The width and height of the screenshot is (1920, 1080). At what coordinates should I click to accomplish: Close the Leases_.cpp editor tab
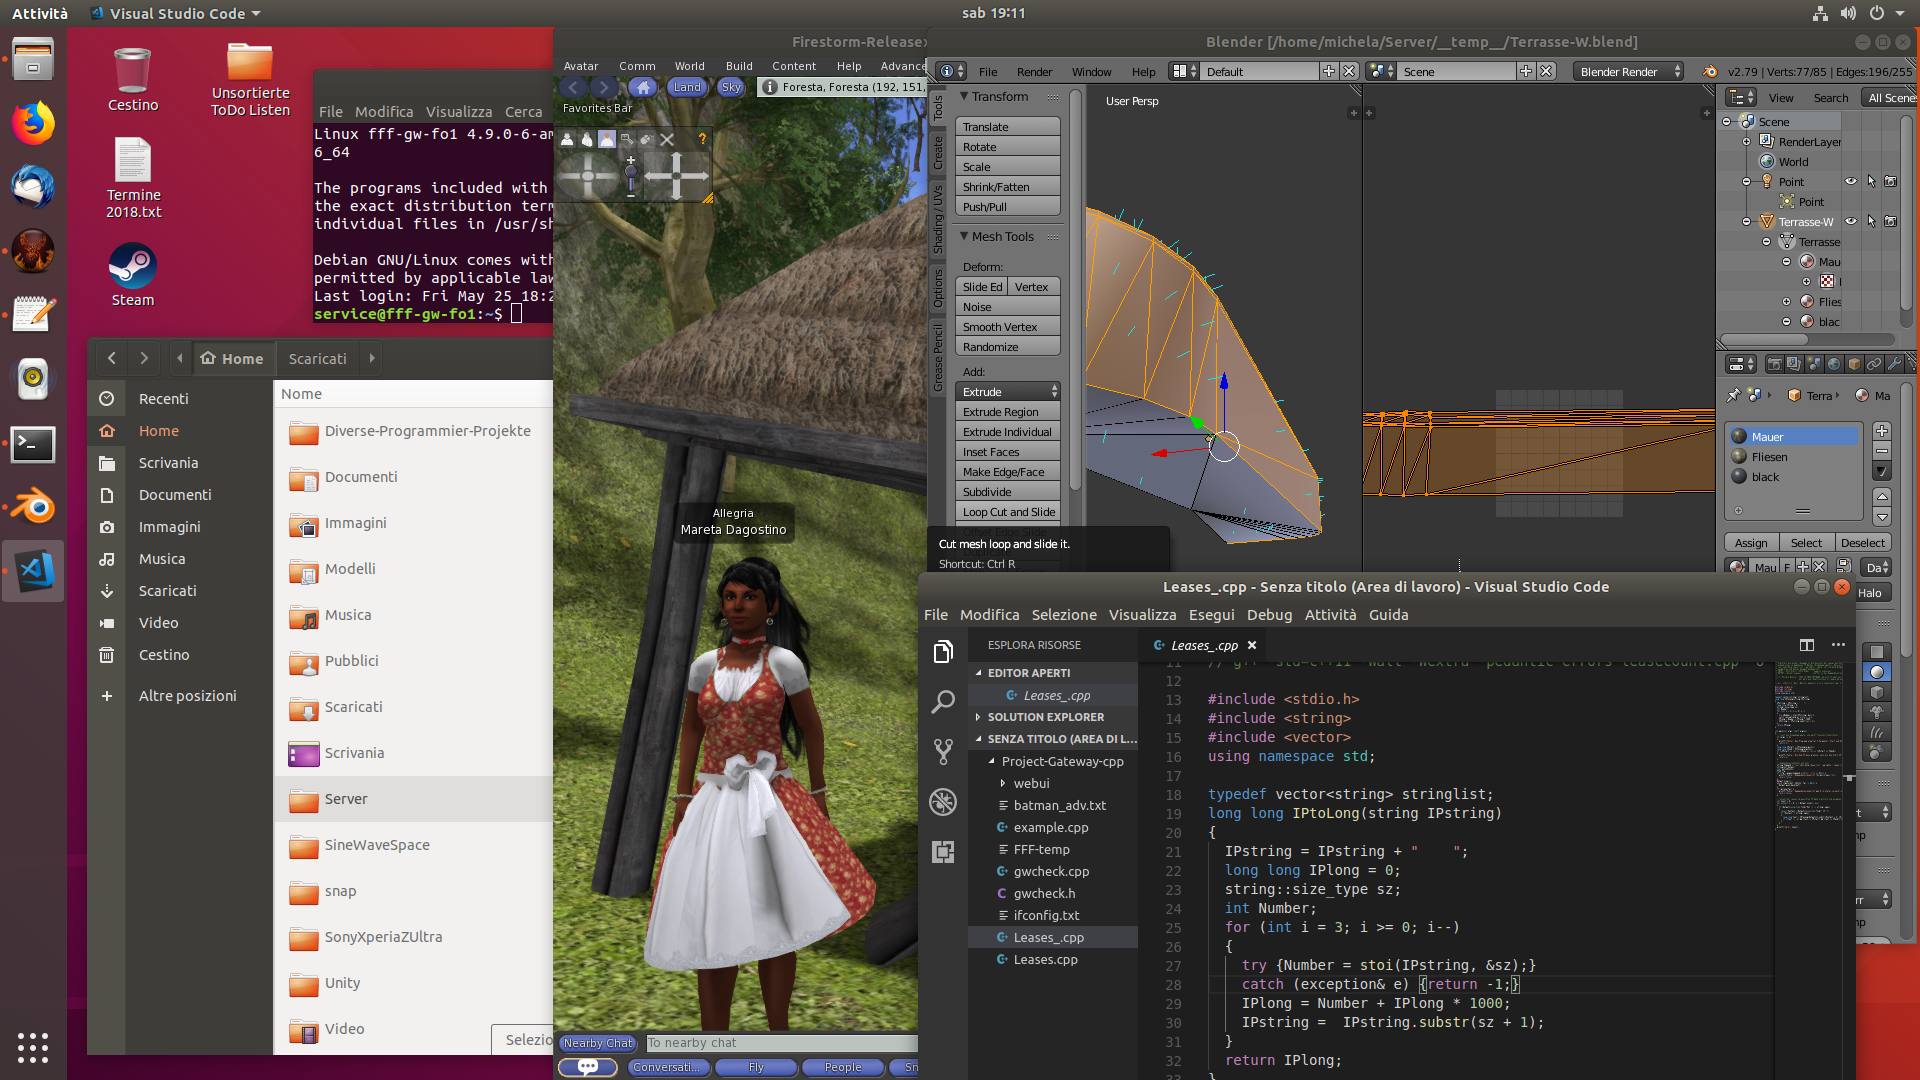point(1252,645)
